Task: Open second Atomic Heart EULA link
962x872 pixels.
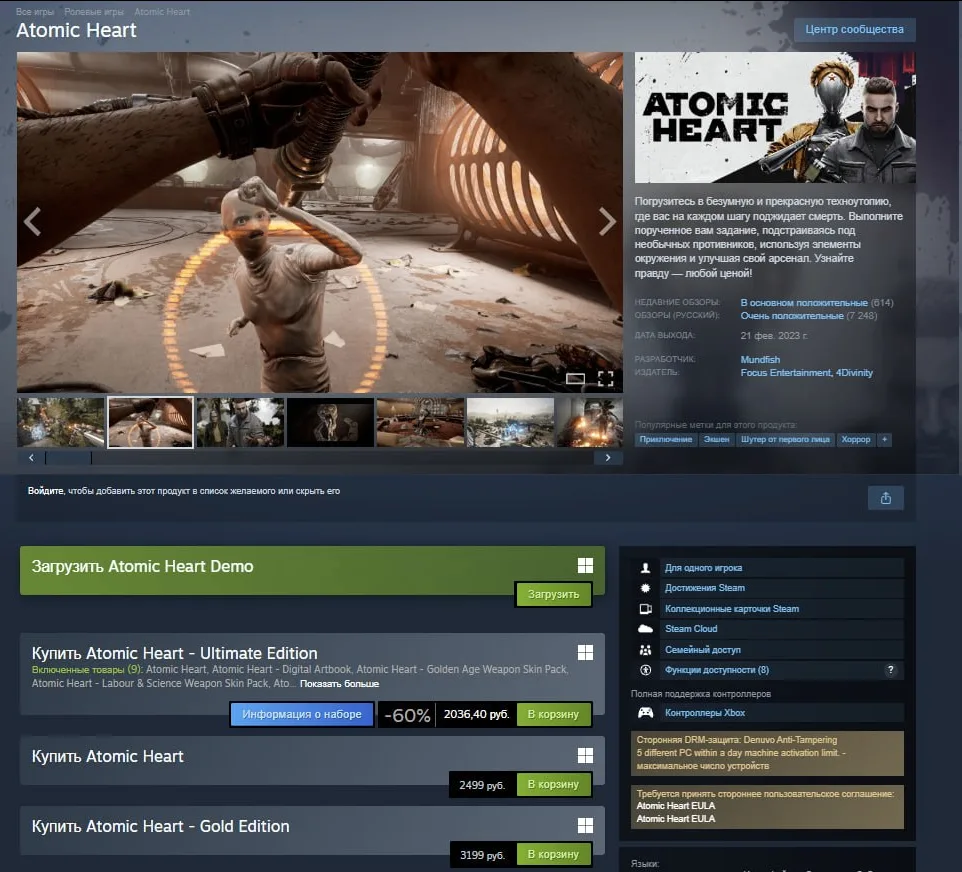Action: tap(675, 819)
